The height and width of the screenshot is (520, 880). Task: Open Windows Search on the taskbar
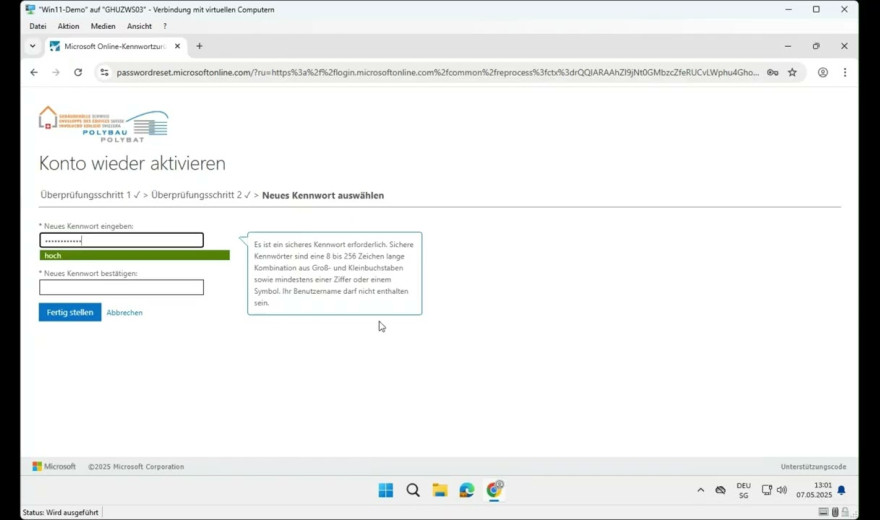pos(413,490)
